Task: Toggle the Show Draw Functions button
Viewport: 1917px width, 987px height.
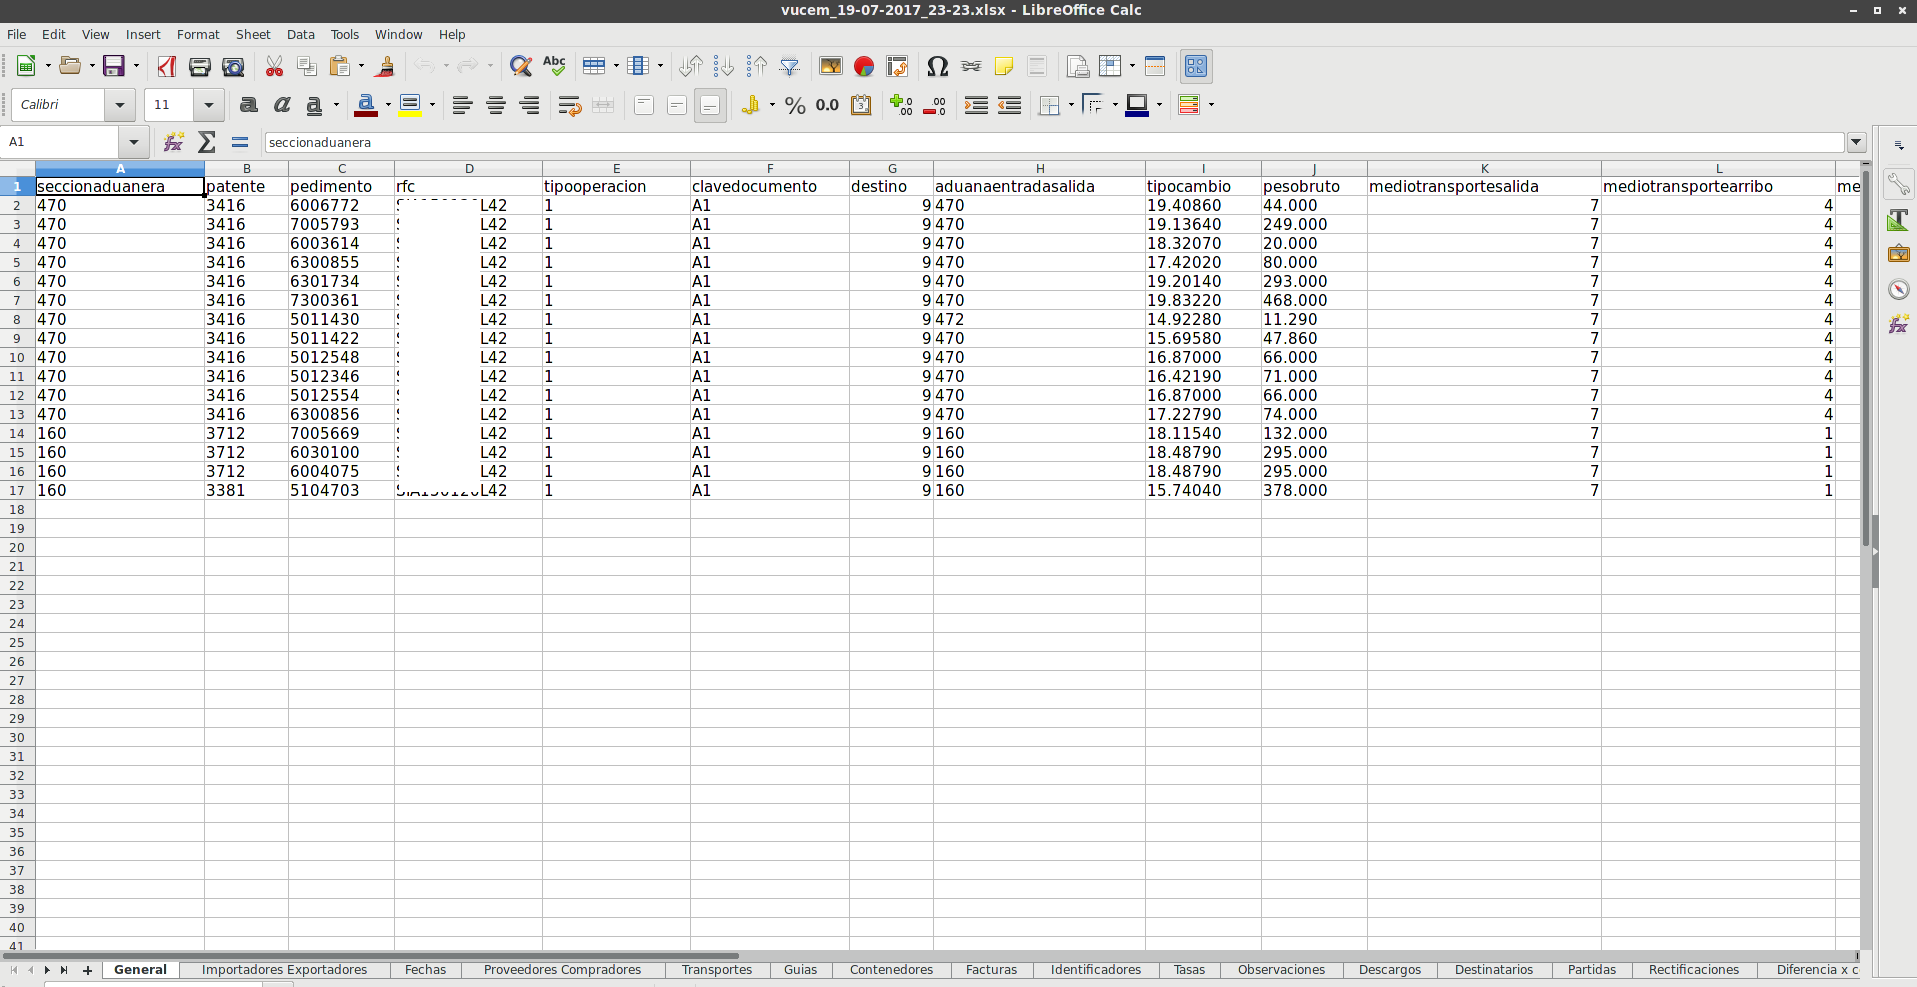Action: tap(1196, 67)
